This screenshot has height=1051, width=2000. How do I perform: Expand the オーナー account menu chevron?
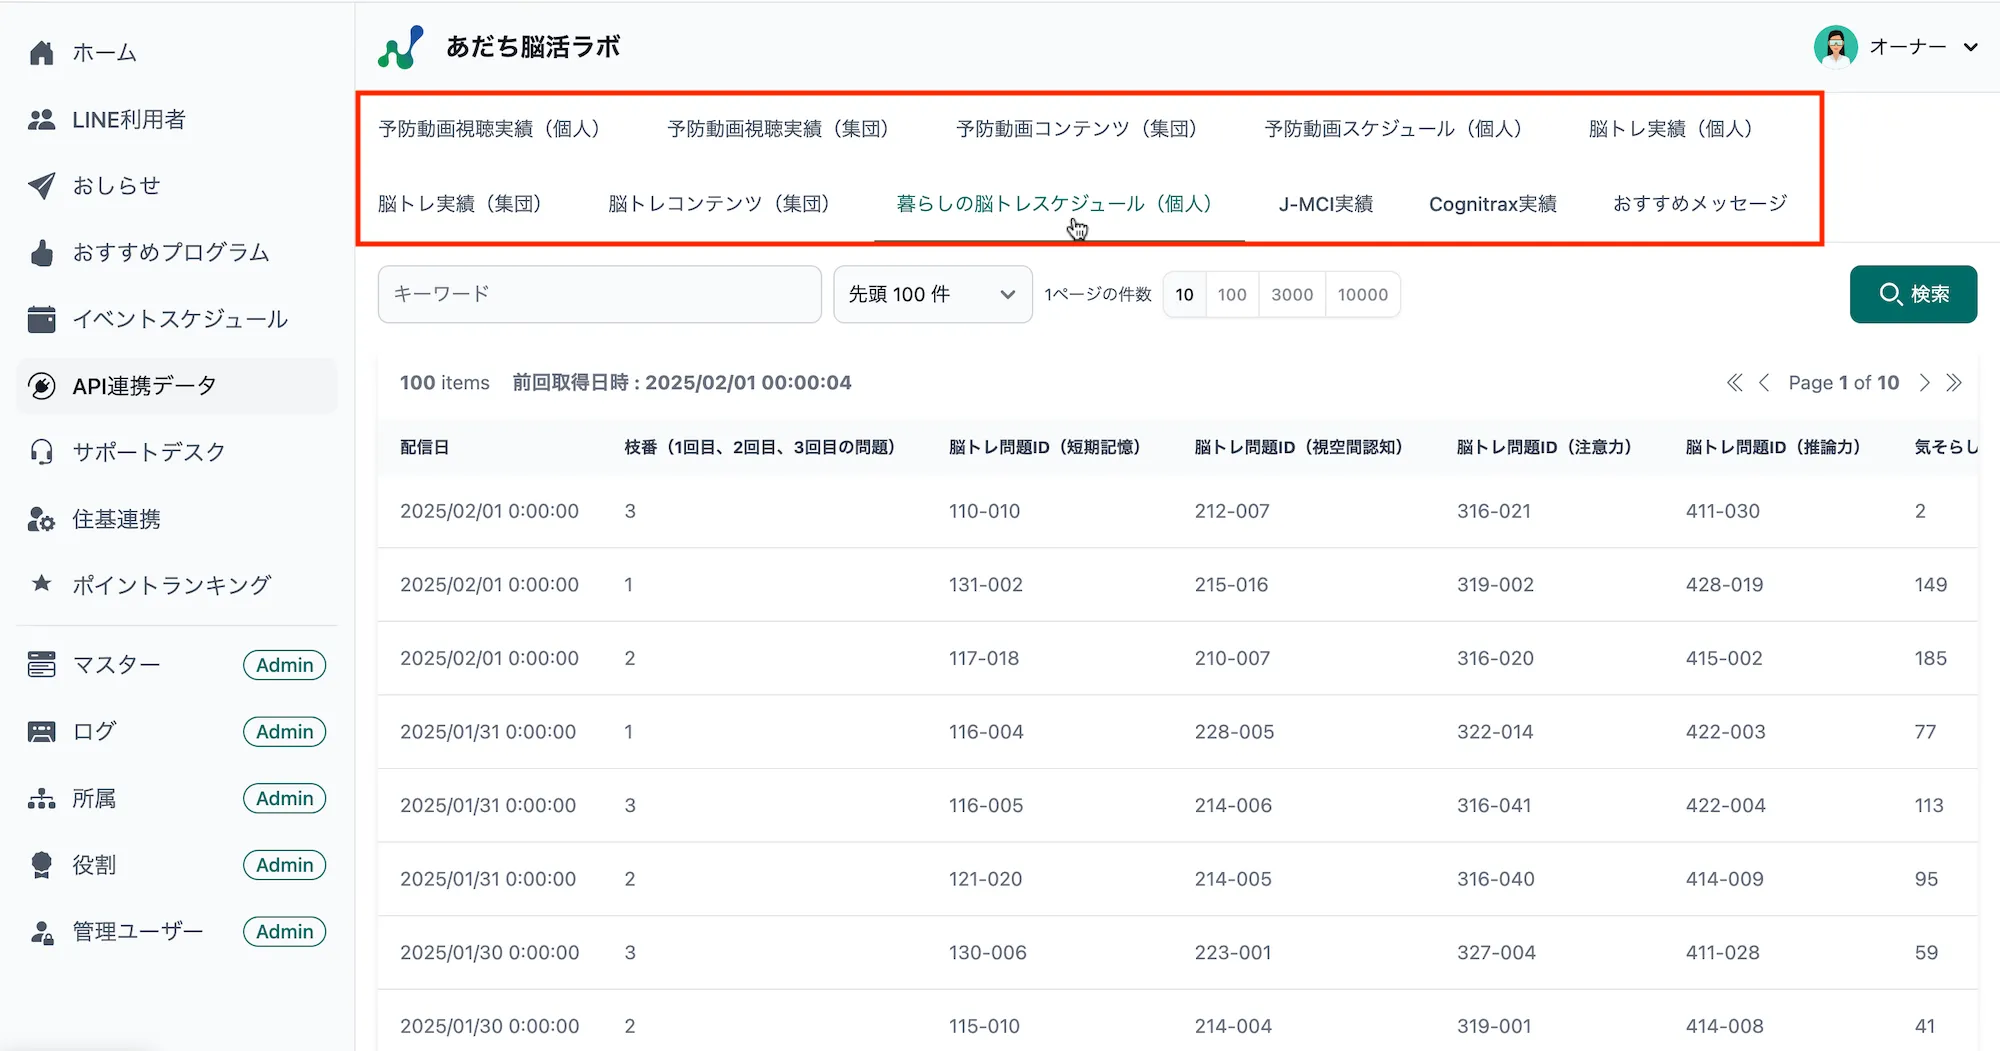[1971, 47]
